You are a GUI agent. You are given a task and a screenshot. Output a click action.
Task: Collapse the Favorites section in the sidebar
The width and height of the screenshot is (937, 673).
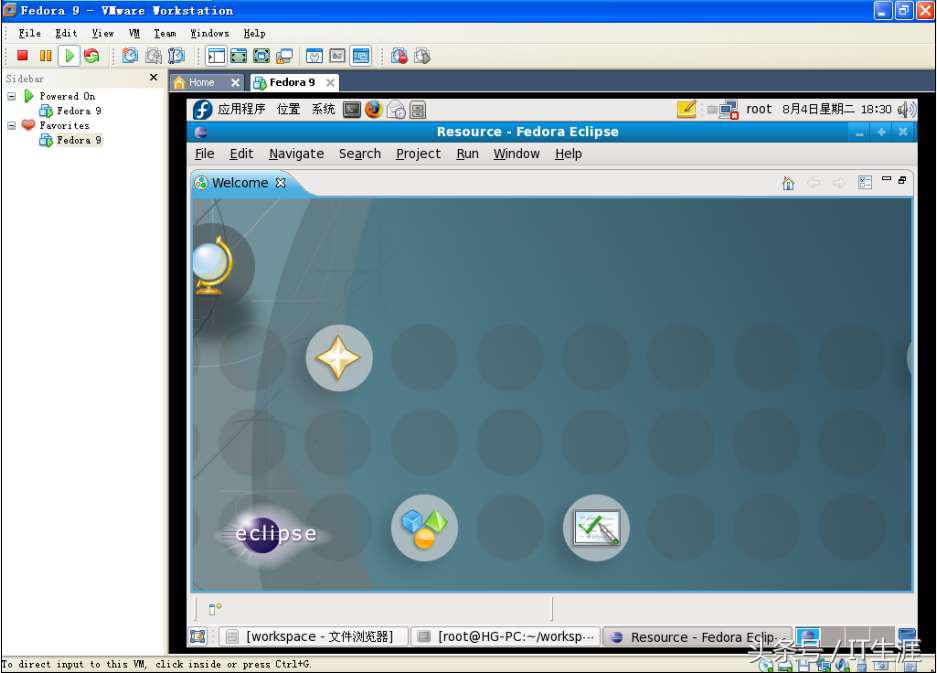[x=10, y=125]
